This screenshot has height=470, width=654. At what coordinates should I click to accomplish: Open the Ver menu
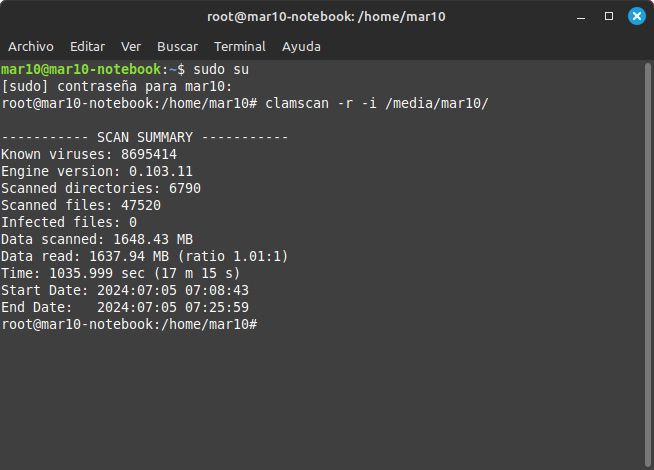pyautogui.click(x=131, y=46)
